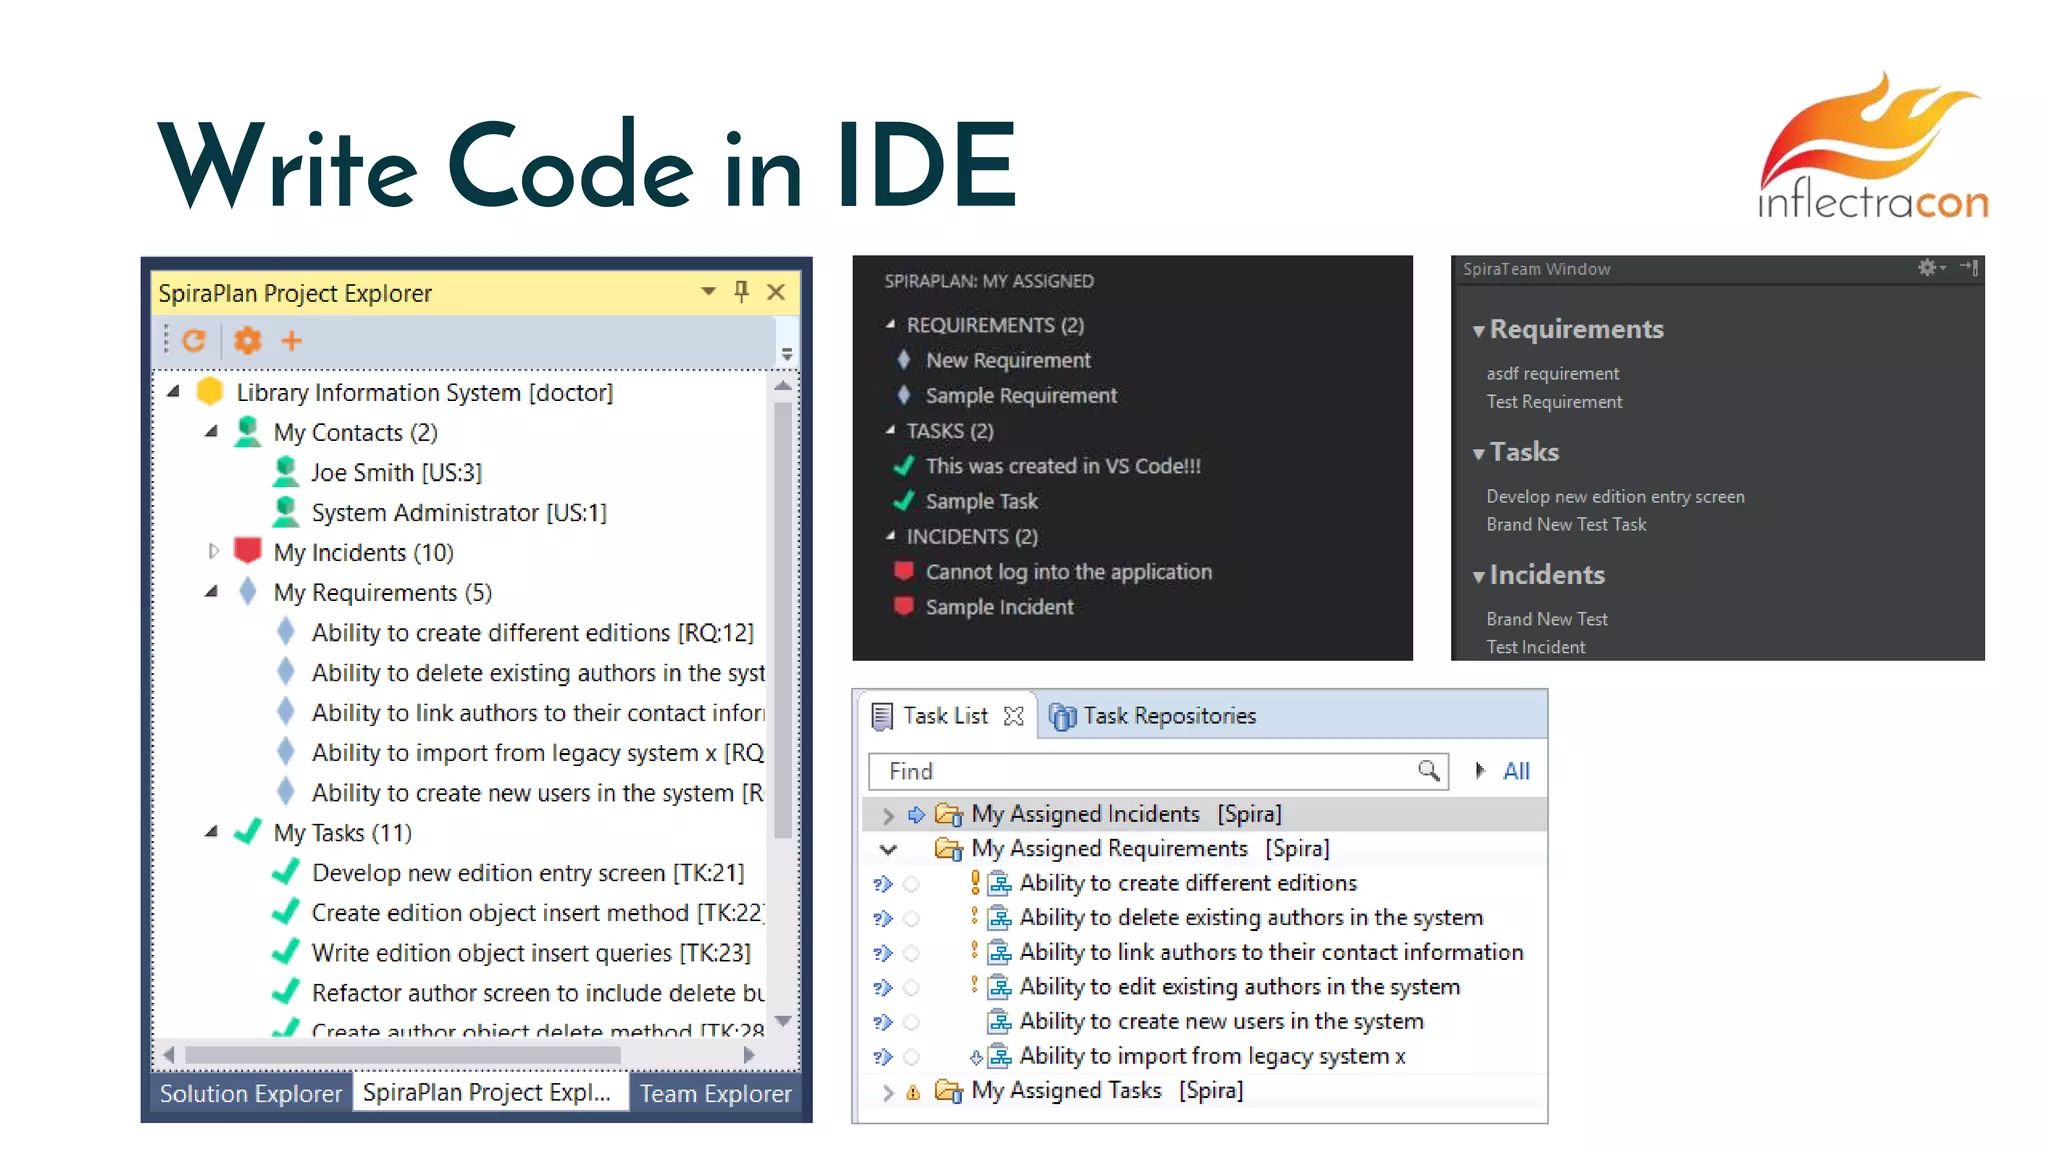2048x1152 pixels.
Task: Close the SpiraPlan Project Explorer panel
Action: click(776, 291)
